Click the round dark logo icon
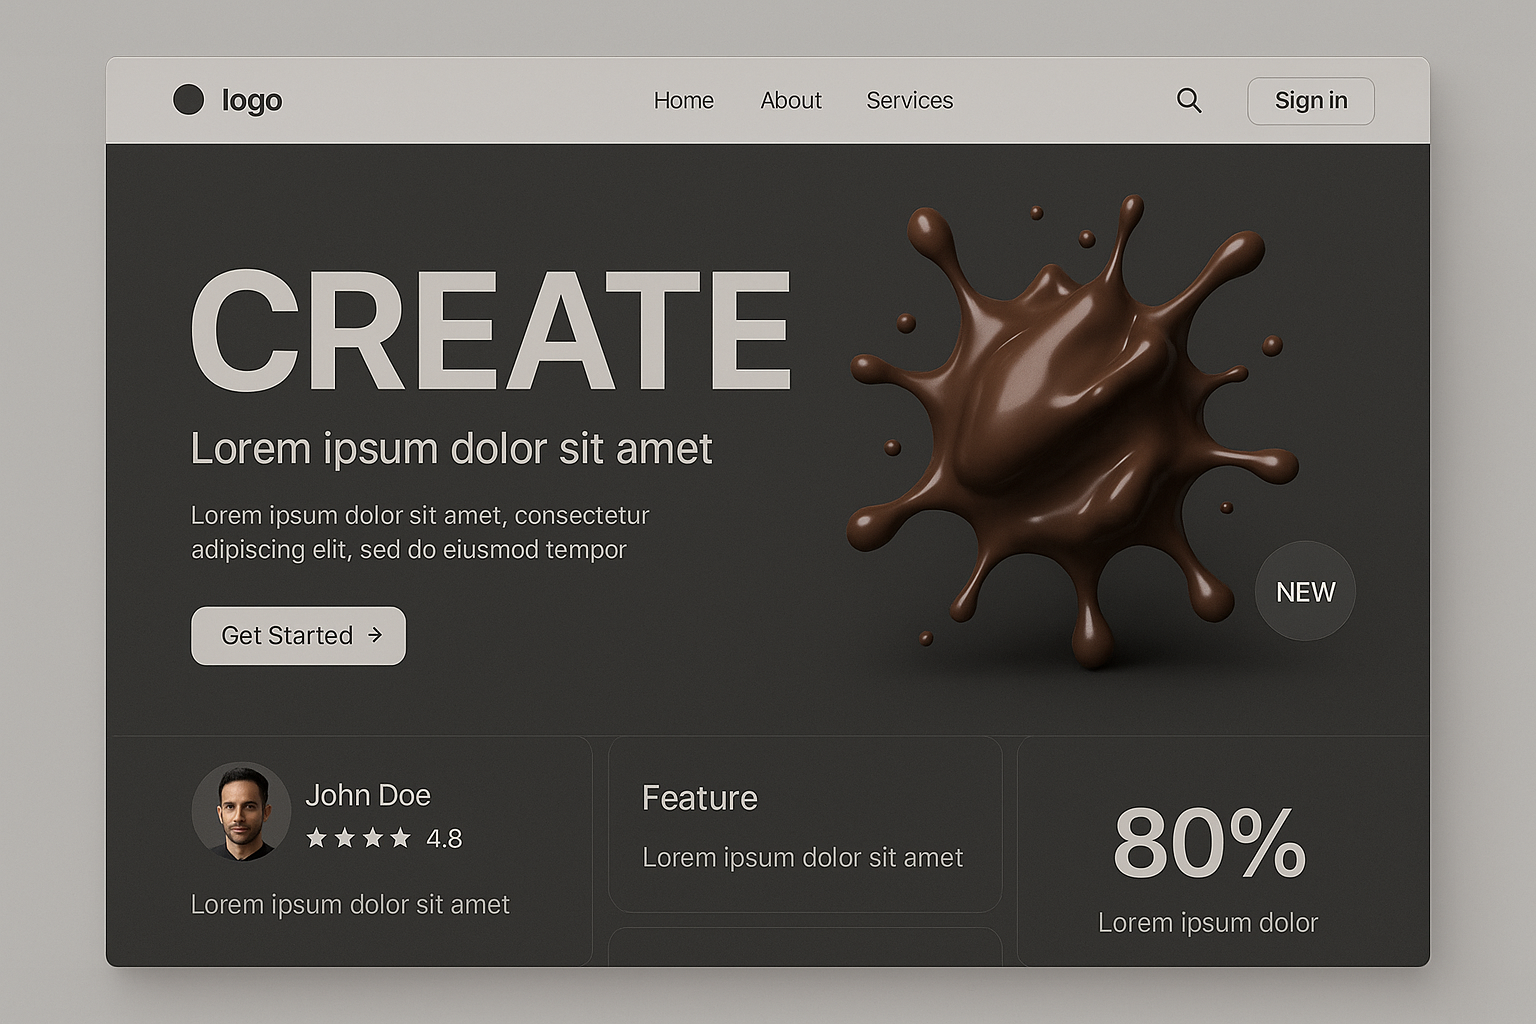Viewport: 1536px width, 1024px height. click(x=188, y=99)
